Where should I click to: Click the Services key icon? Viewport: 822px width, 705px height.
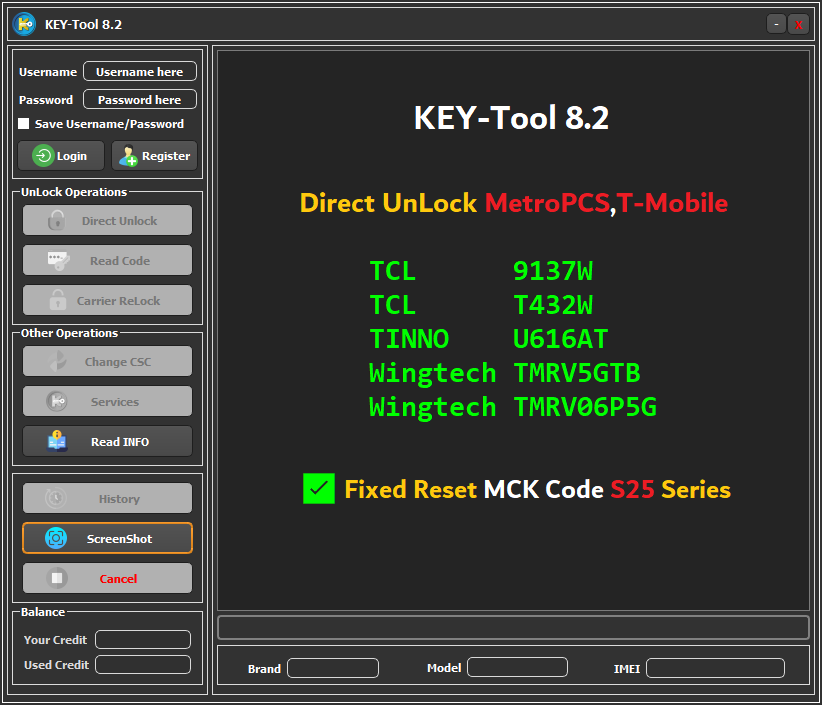pos(57,402)
